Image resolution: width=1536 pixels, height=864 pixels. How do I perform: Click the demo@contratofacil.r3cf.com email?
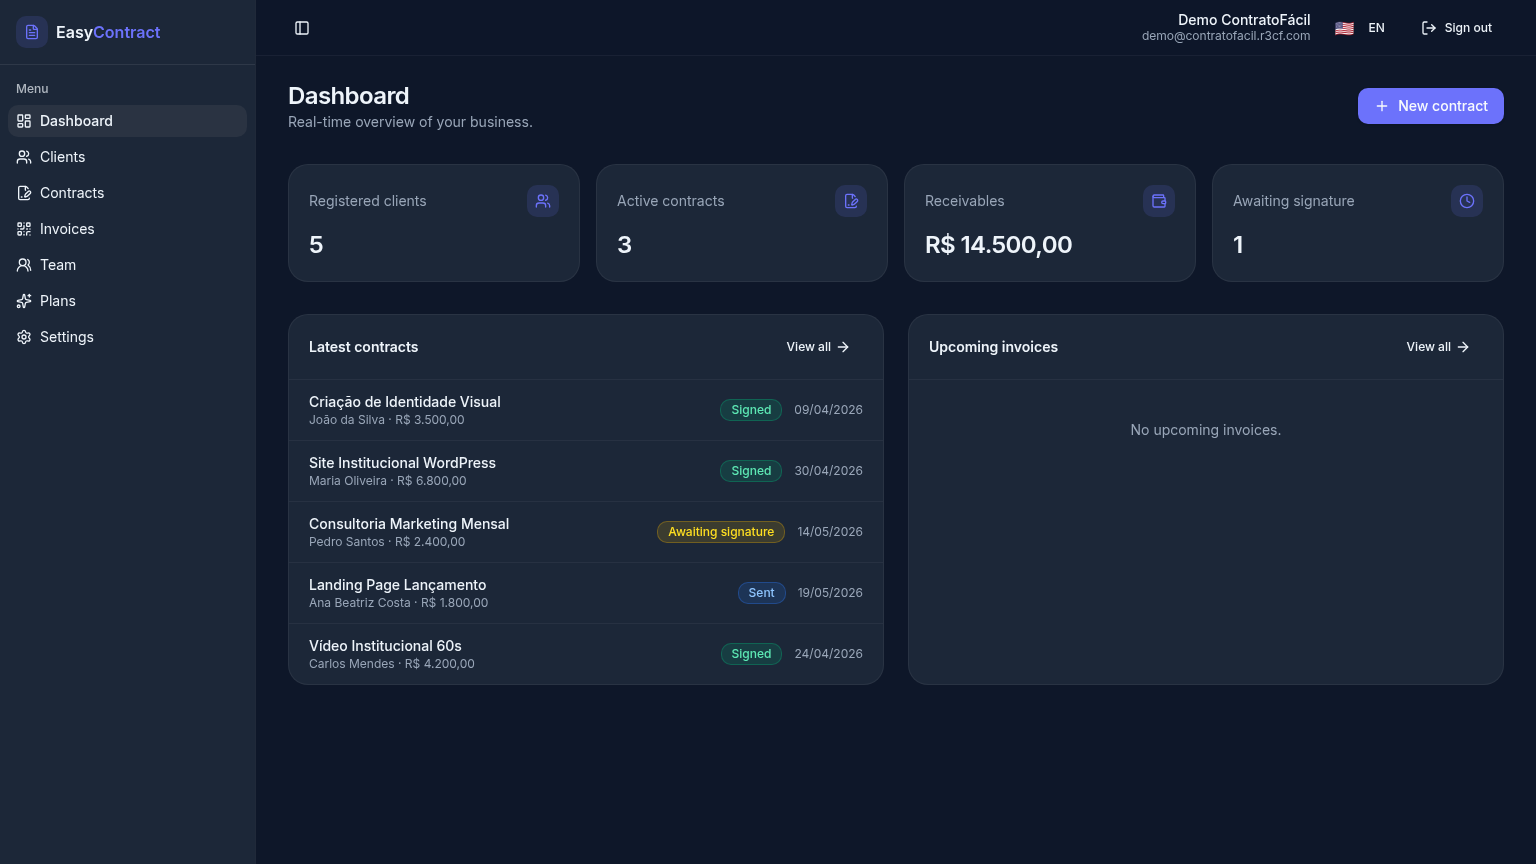click(x=1226, y=36)
